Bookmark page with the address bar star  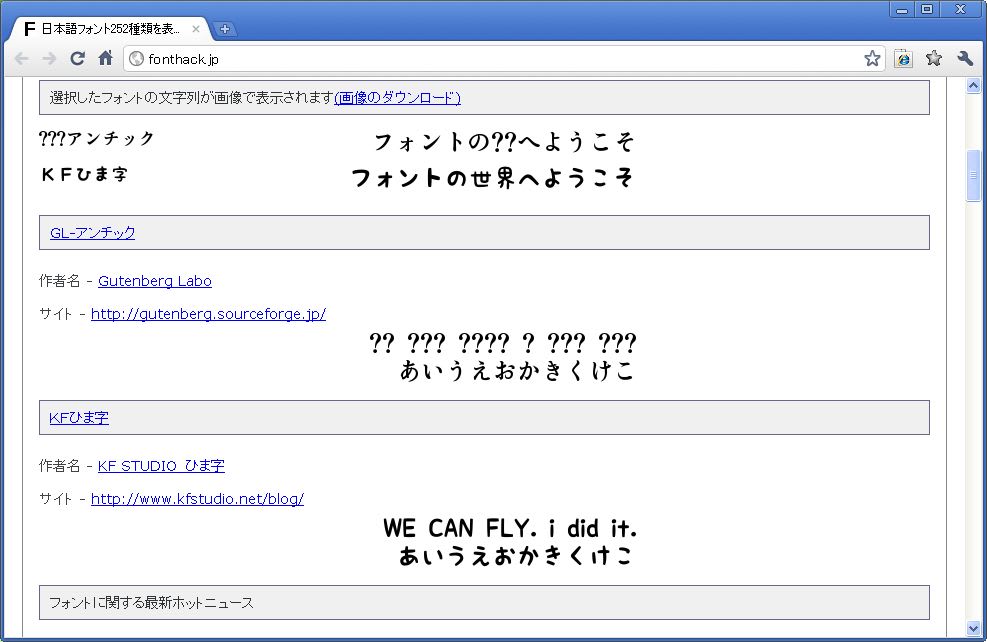tap(872, 59)
